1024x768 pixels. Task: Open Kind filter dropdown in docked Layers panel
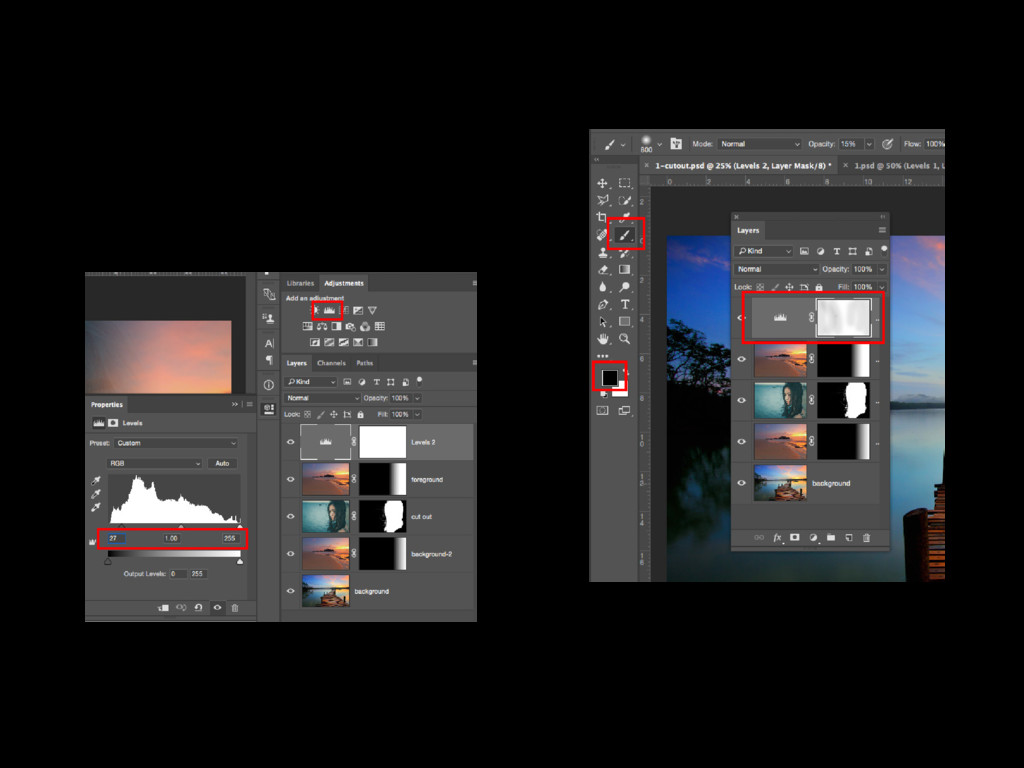pyautogui.click(x=310, y=381)
